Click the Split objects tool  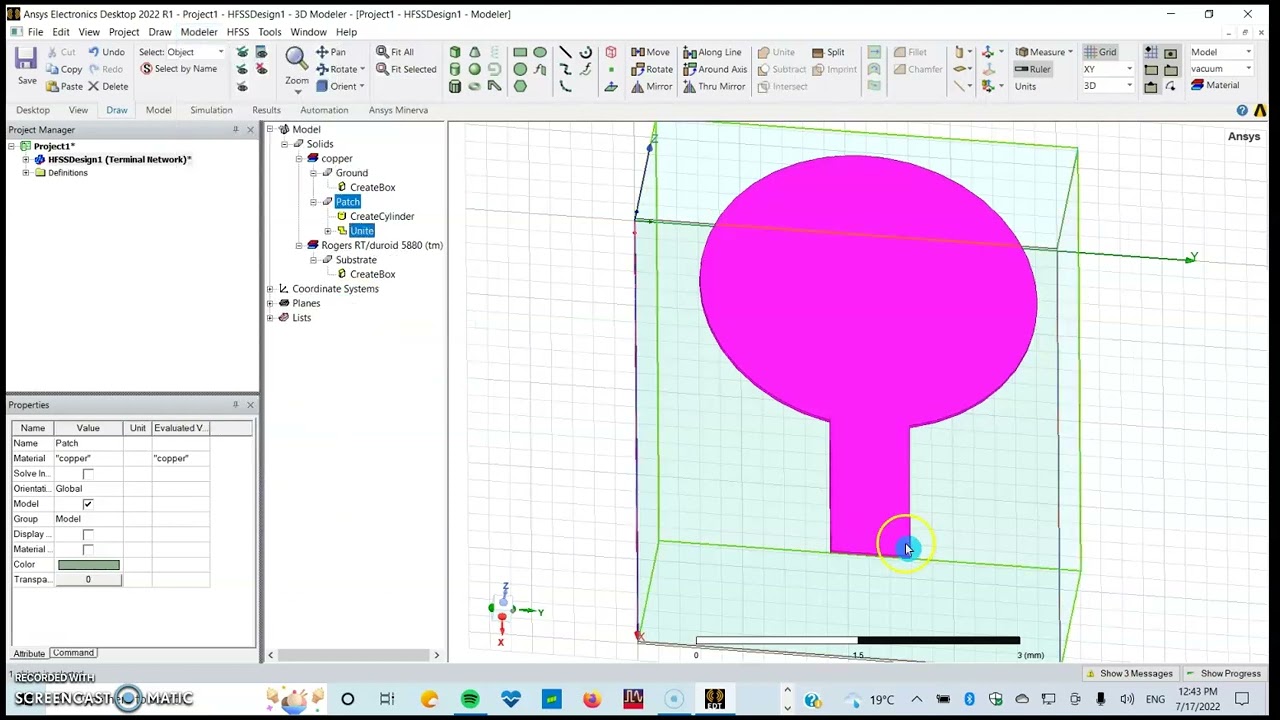coord(828,52)
